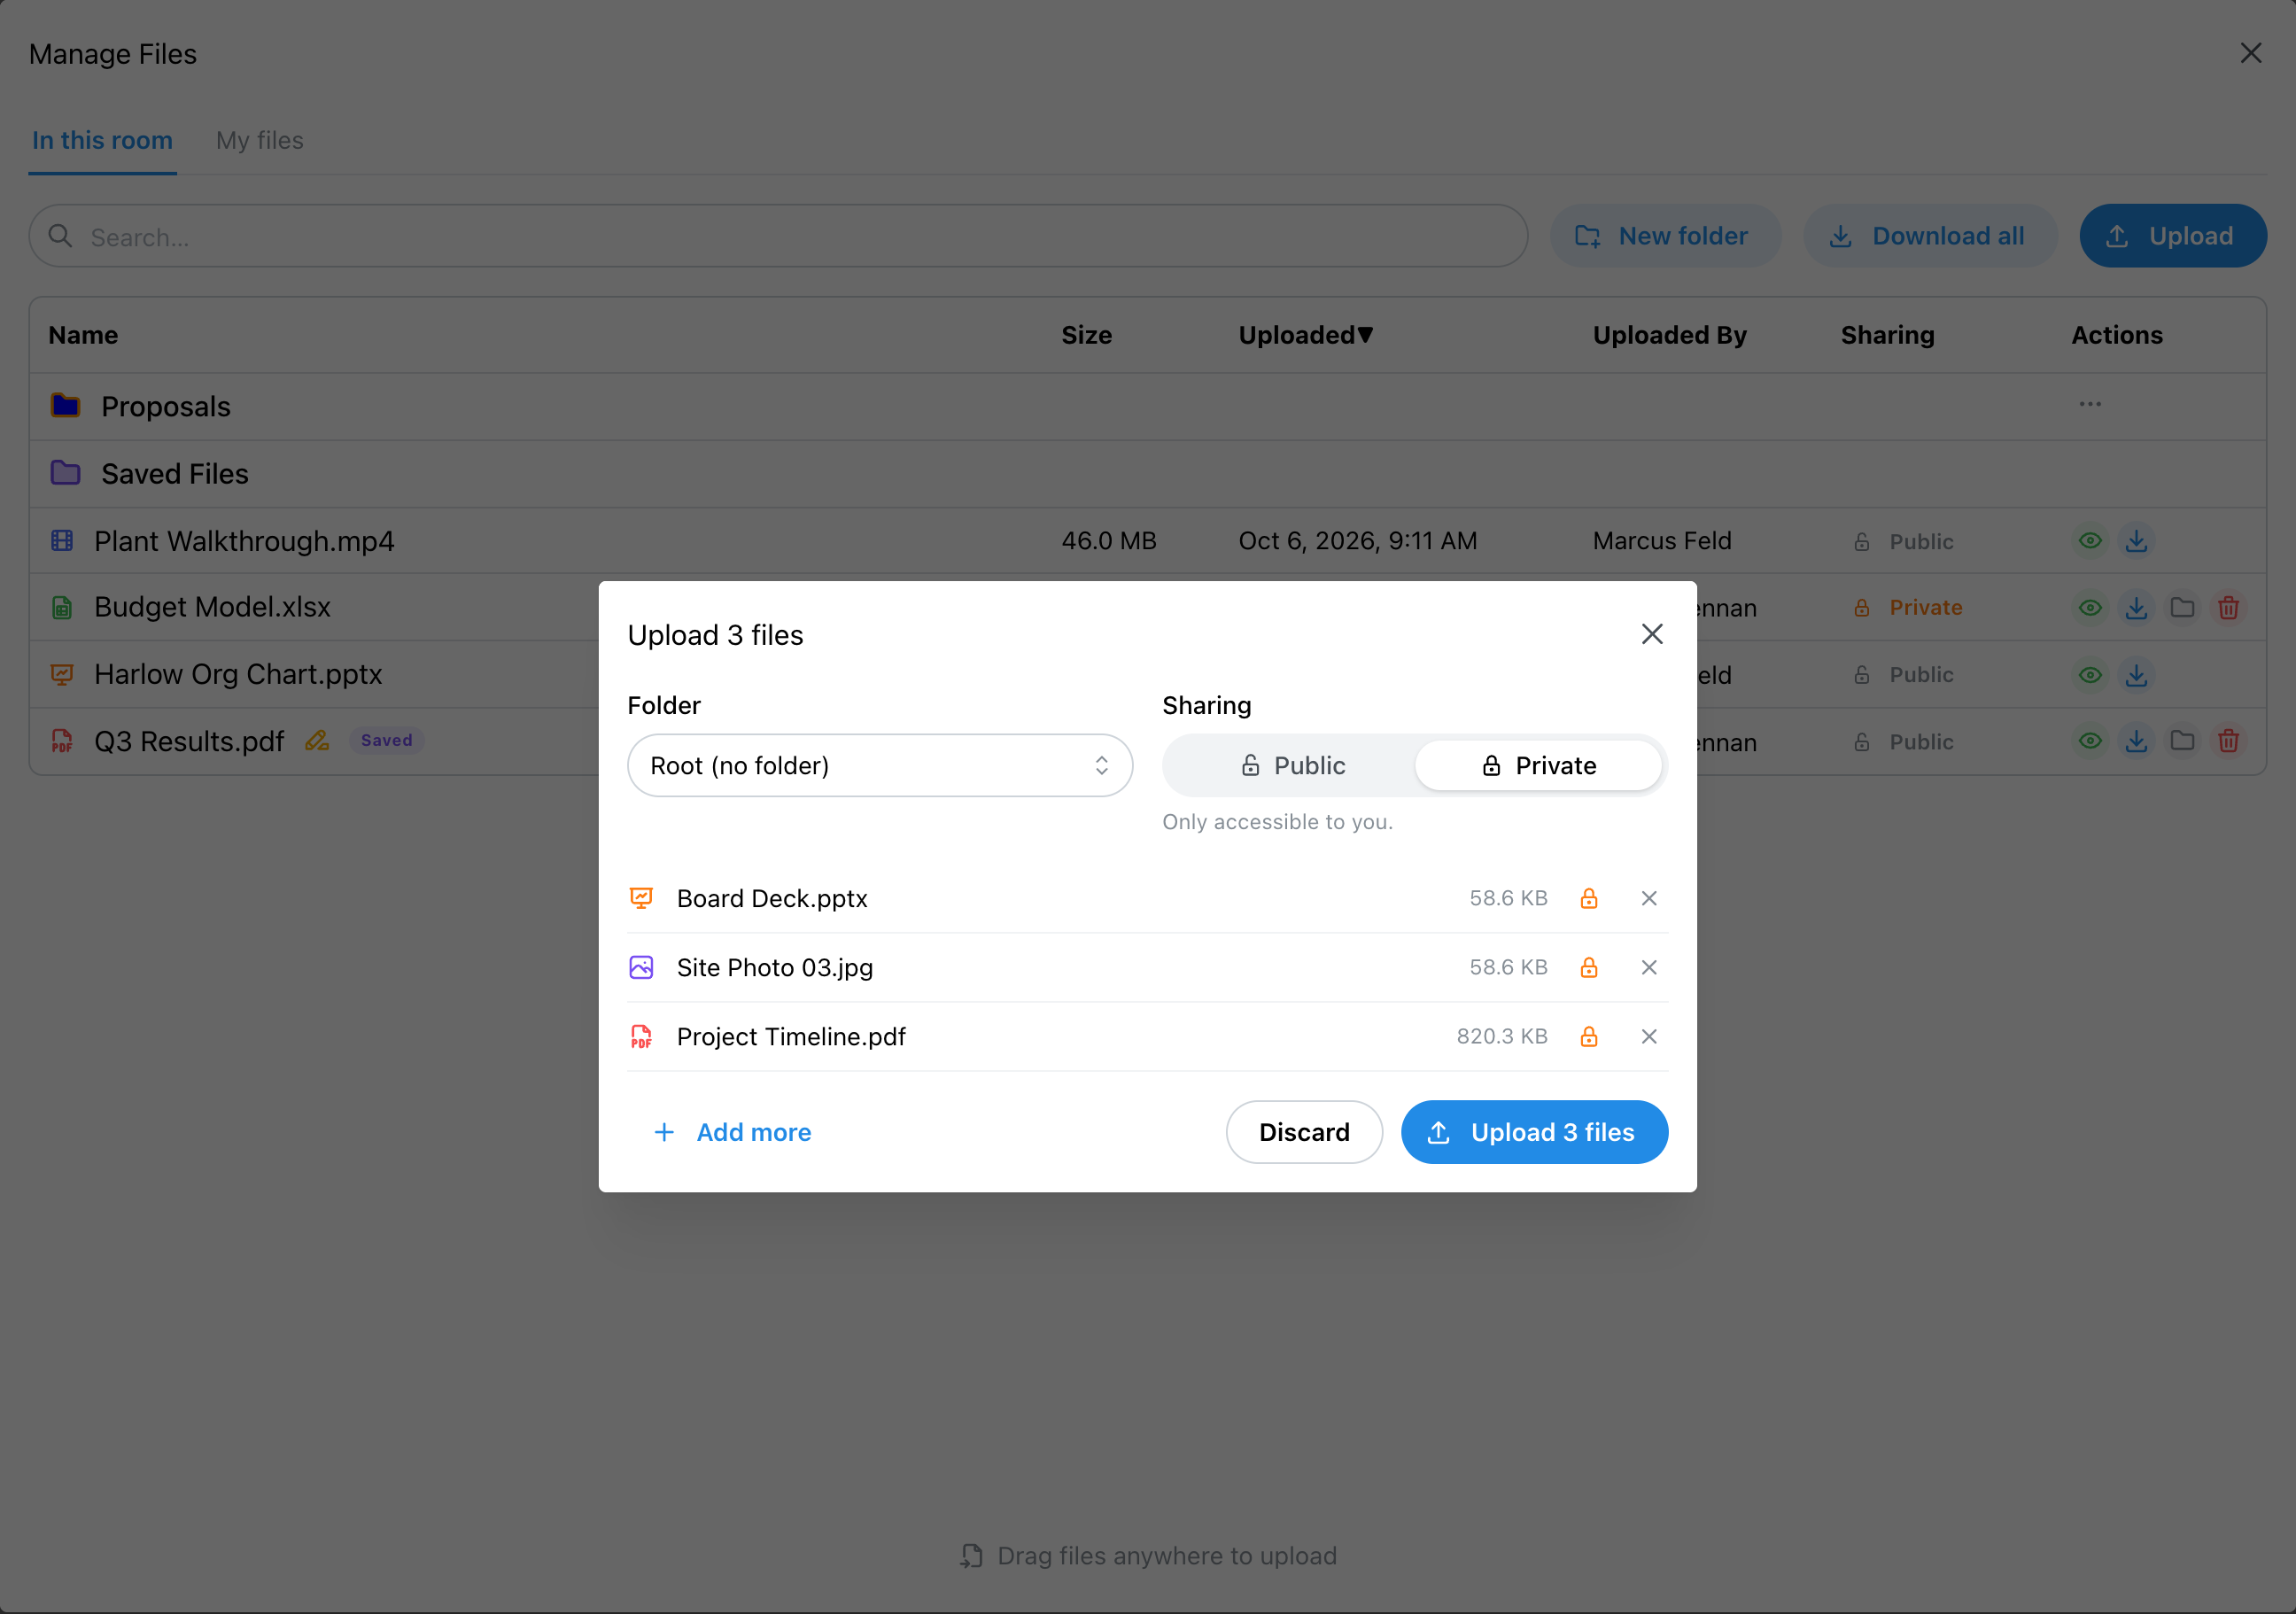2296x1614 pixels.
Task: Remove Project Timeline.pdf from upload list
Action: [1649, 1036]
